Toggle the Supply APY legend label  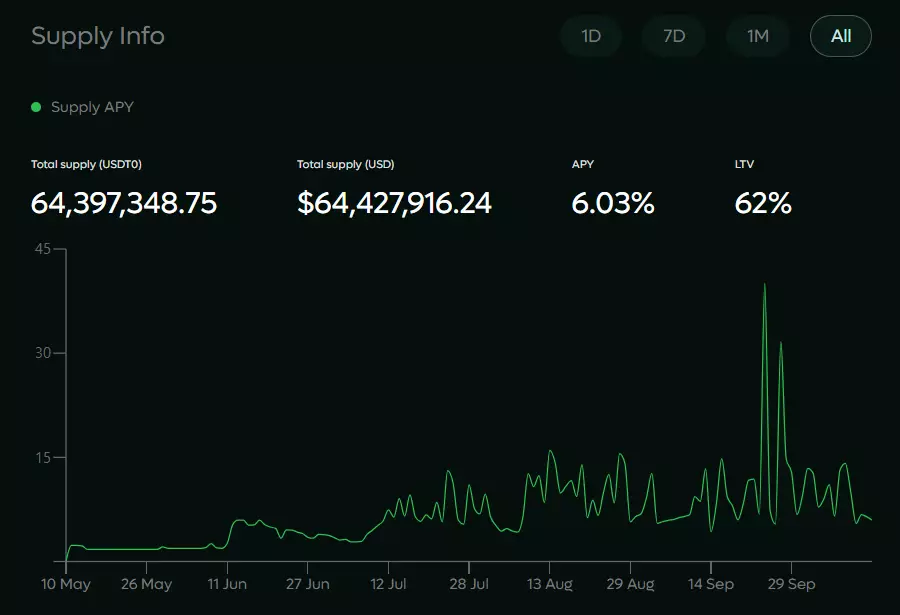[x=92, y=107]
